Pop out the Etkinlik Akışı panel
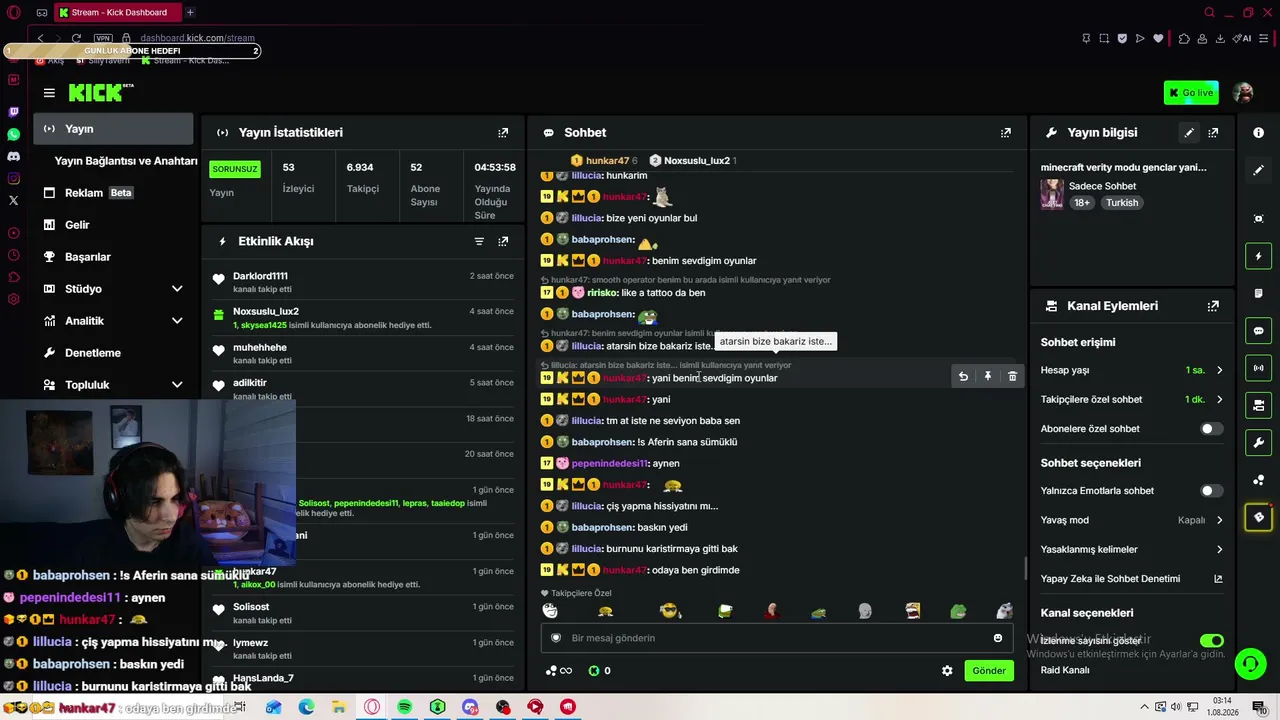 [x=503, y=241]
